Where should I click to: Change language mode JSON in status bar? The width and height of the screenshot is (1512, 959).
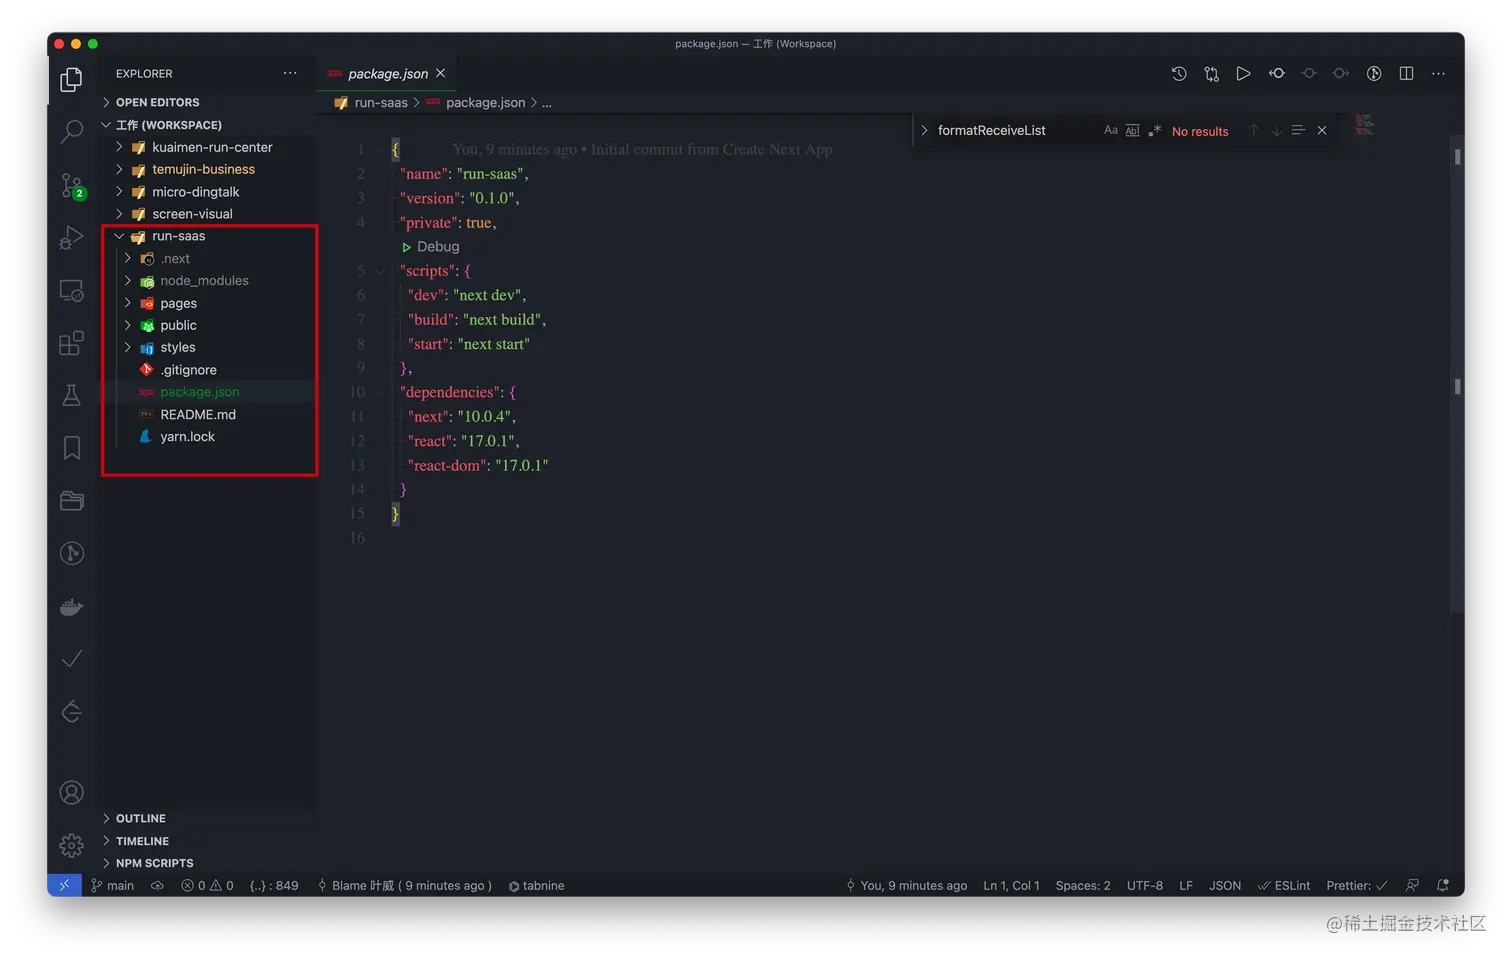[1225, 885]
